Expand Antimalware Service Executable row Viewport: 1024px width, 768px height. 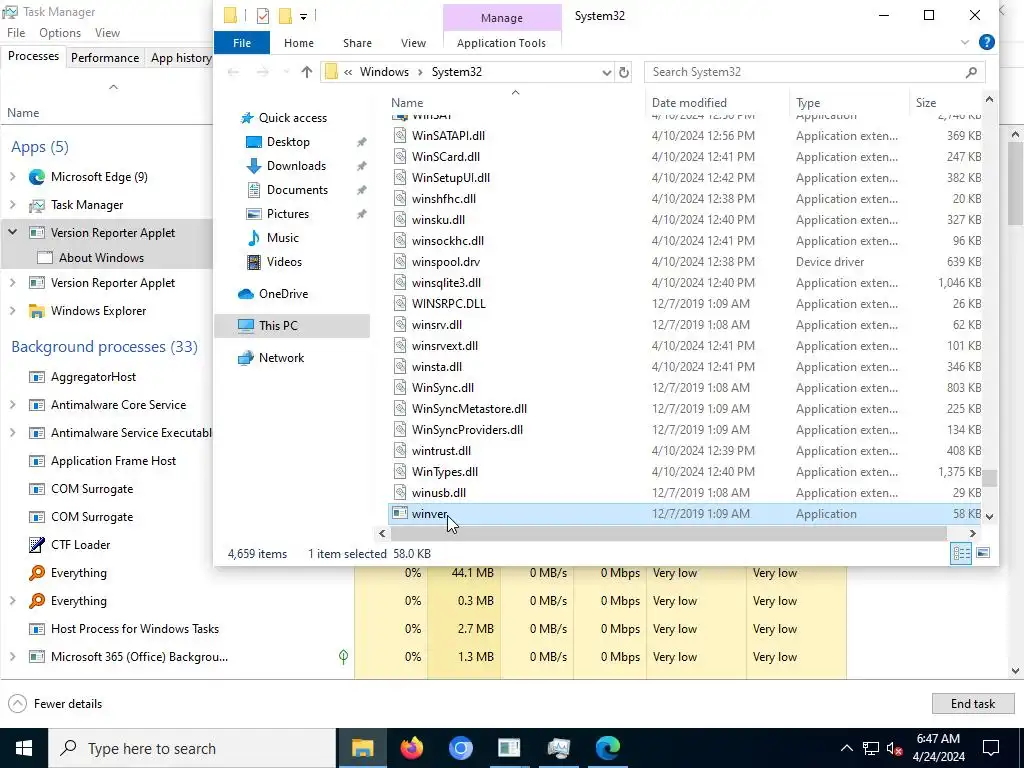click(12, 433)
